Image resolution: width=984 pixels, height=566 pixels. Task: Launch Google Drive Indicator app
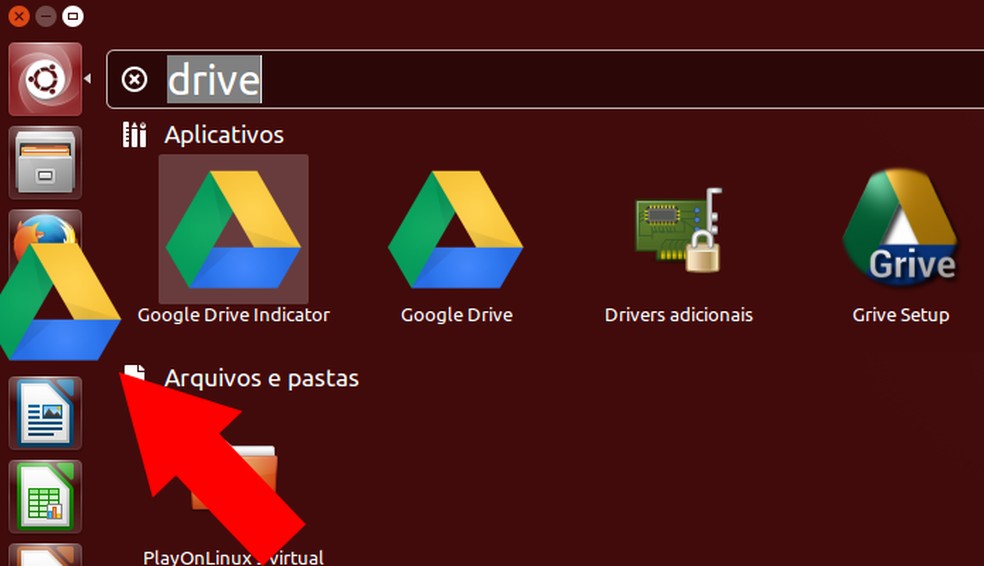pos(233,230)
